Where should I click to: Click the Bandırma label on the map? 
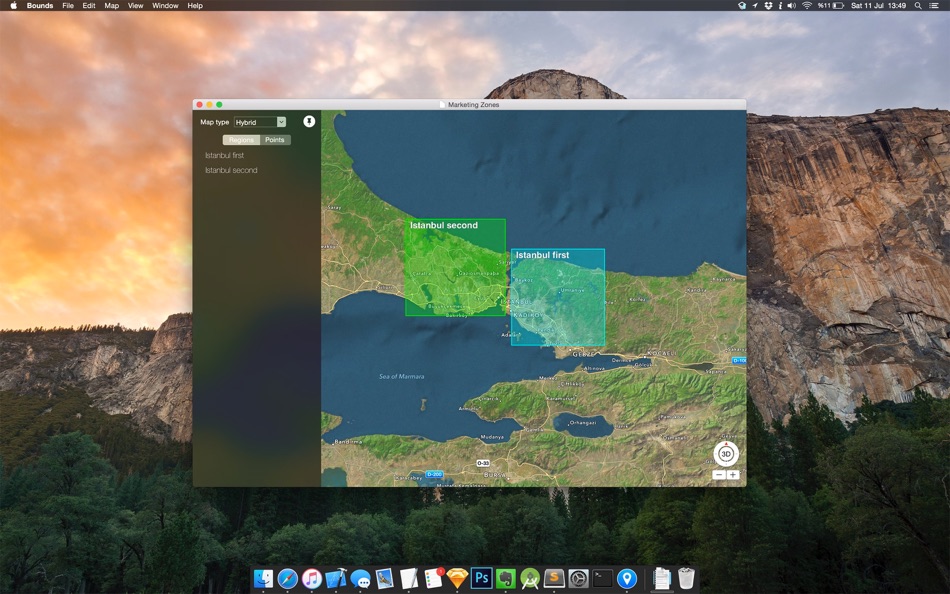(348, 442)
